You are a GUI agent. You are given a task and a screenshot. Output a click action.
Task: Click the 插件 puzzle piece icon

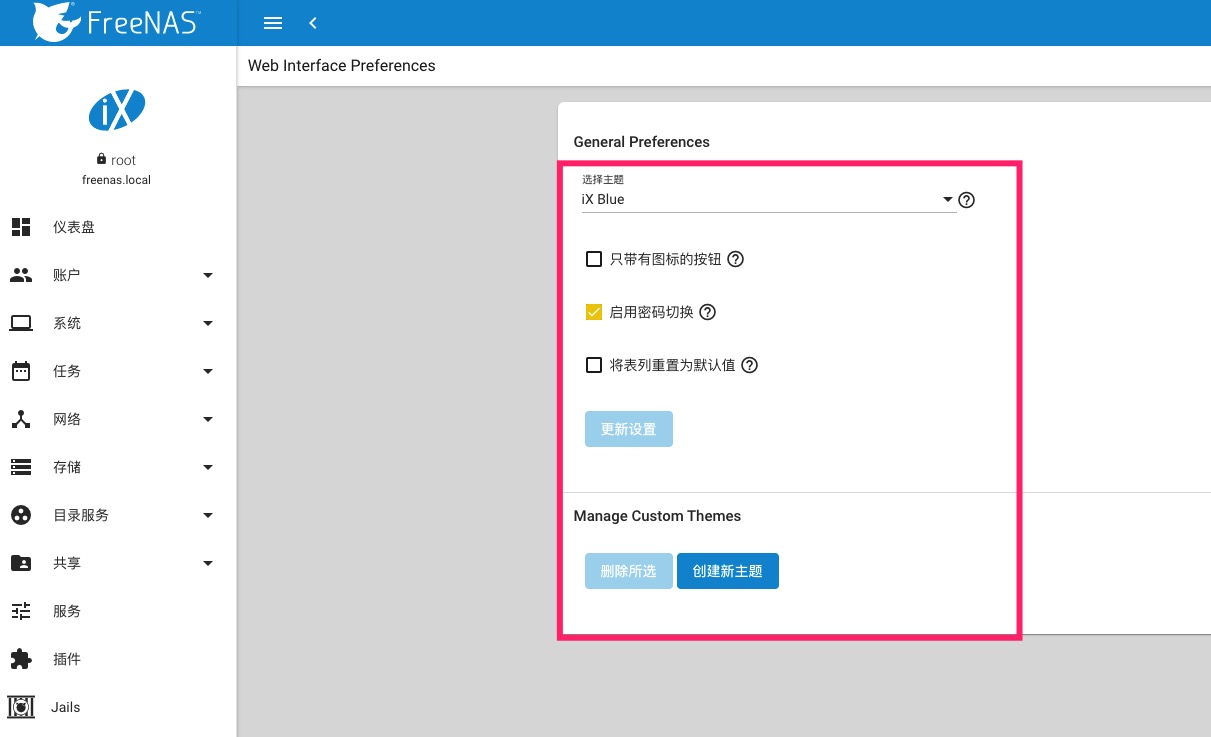pos(21,659)
